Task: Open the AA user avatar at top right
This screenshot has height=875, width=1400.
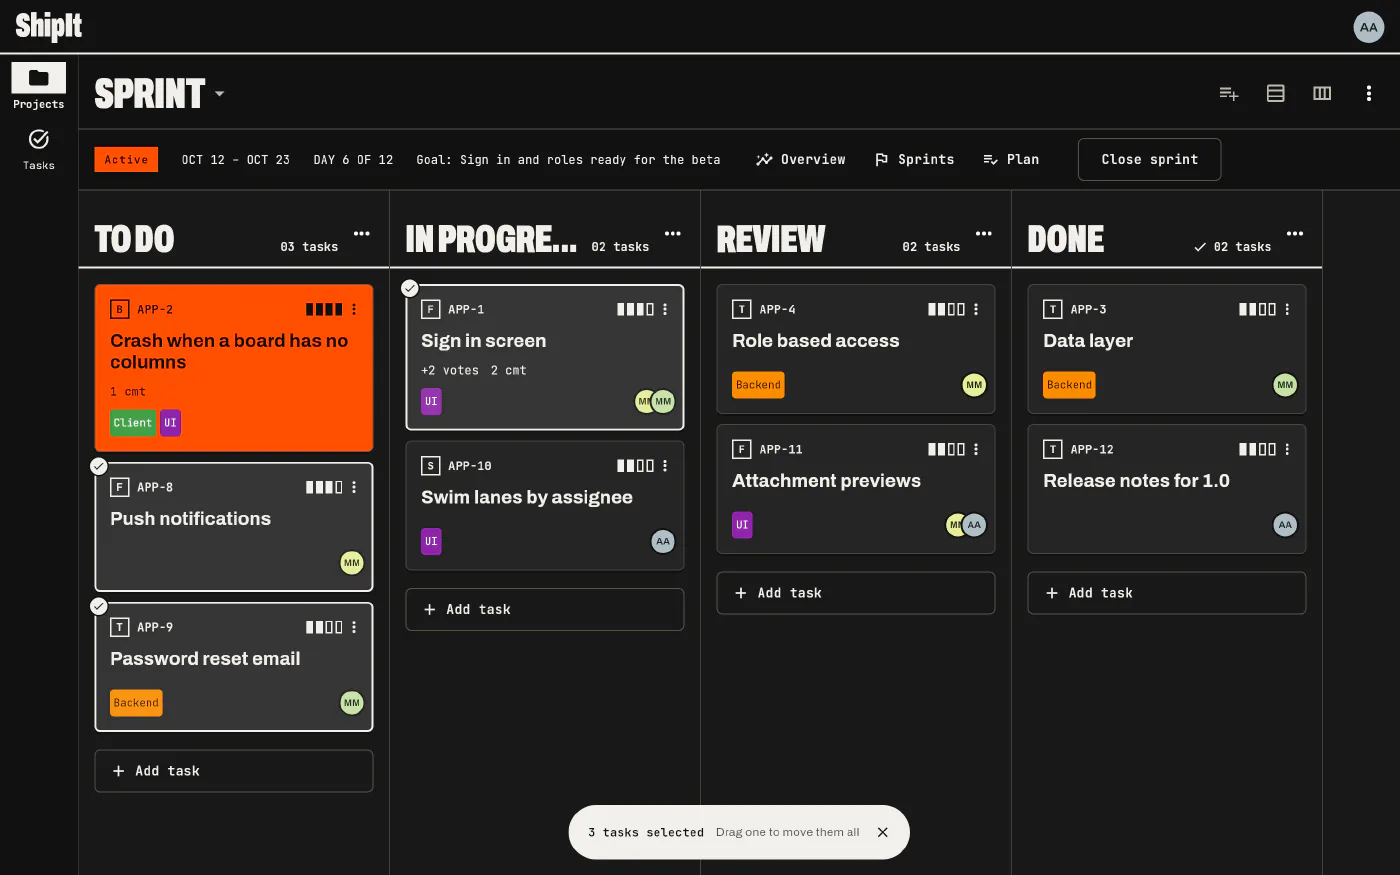Action: coord(1368,27)
